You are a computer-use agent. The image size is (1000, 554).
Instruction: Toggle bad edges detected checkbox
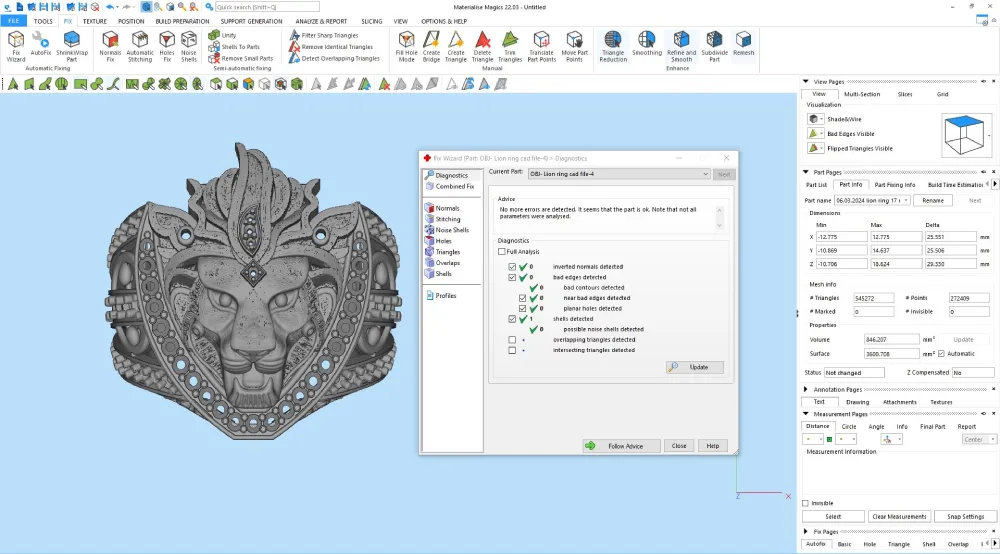(x=512, y=277)
